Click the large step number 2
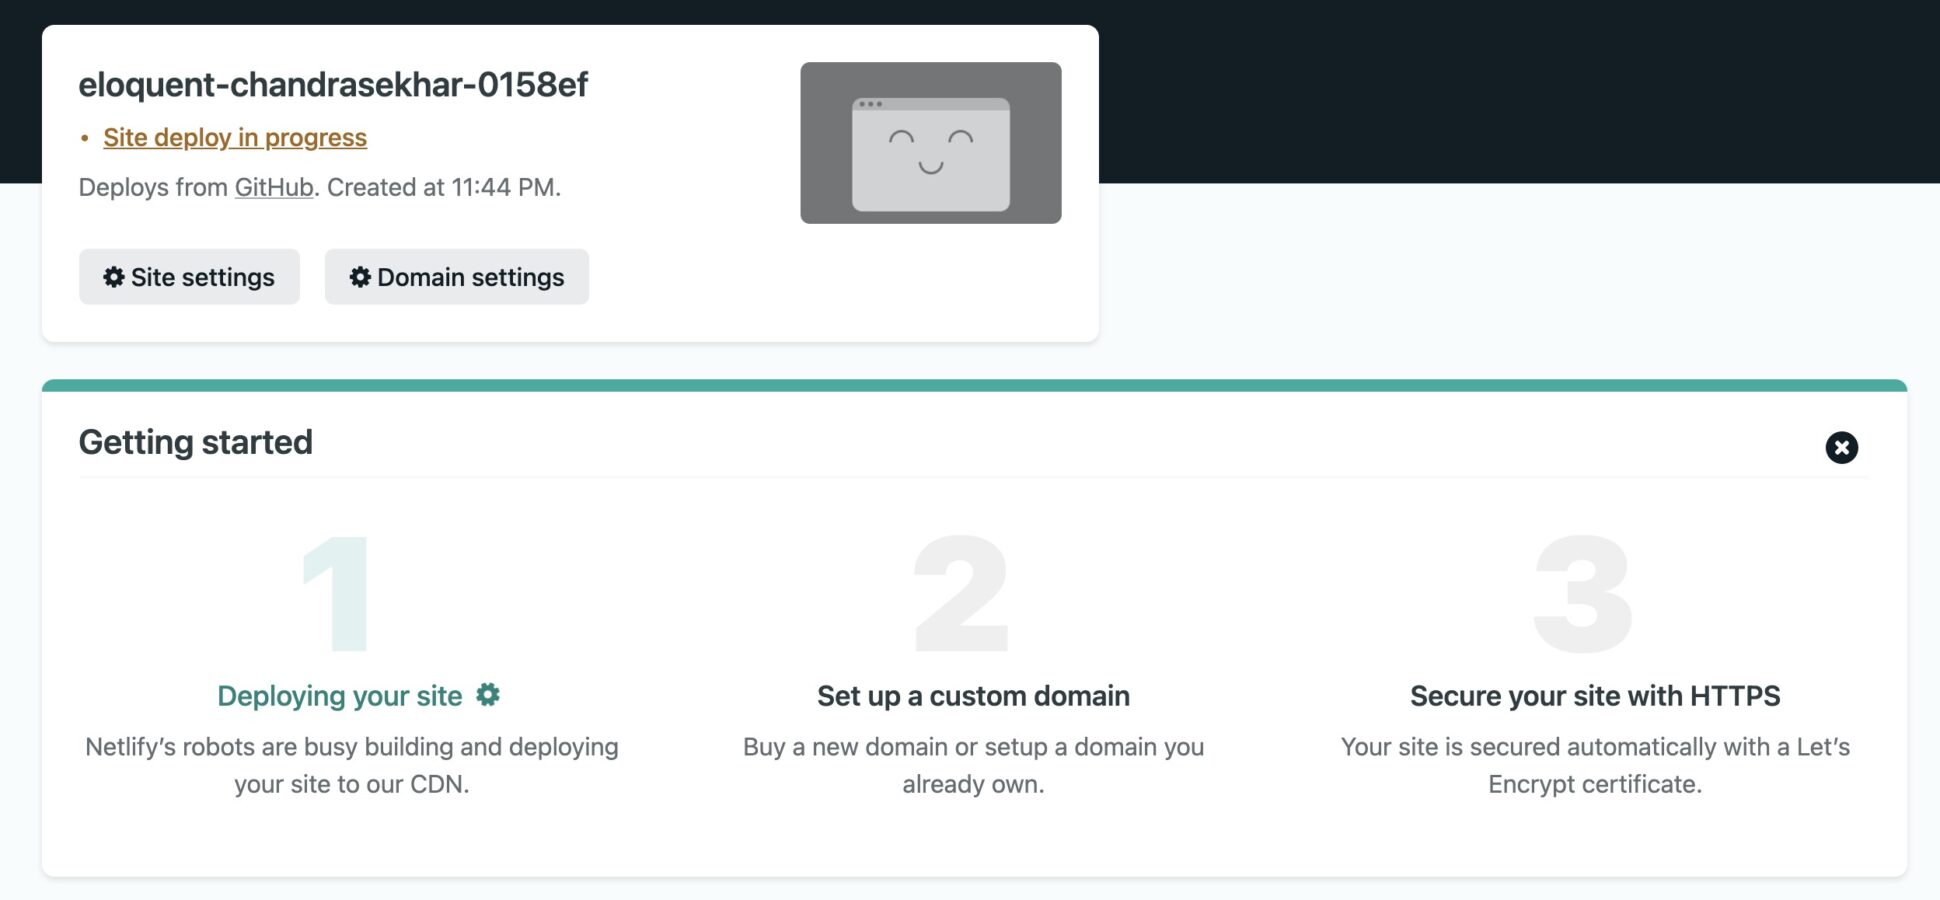The image size is (1940, 900). (x=962, y=594)
